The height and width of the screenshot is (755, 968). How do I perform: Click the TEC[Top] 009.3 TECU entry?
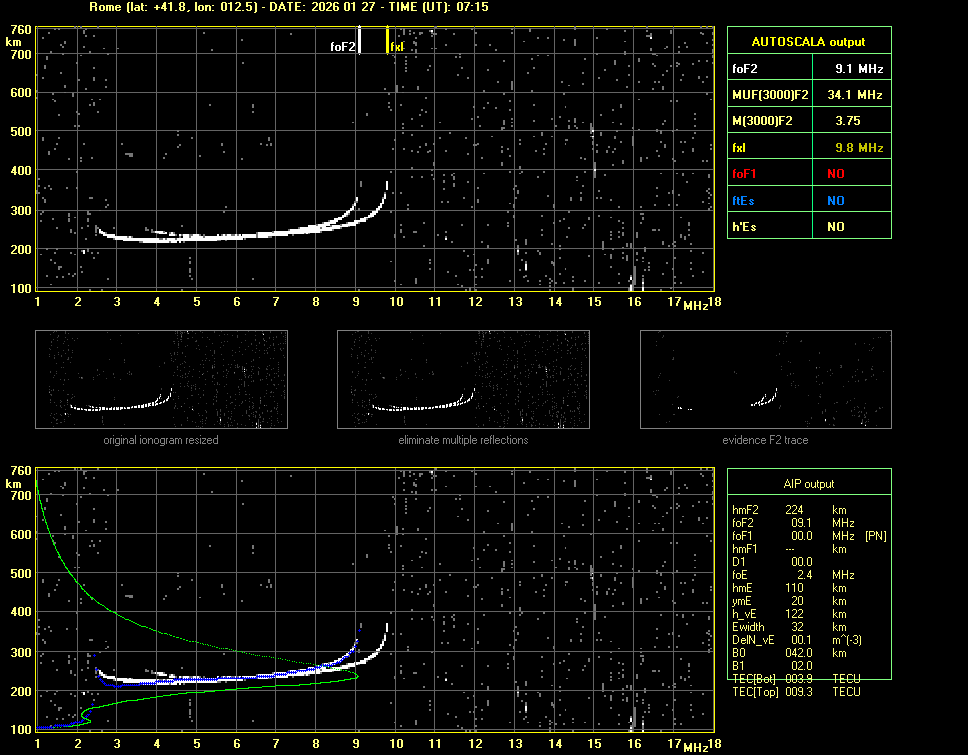(797, 692)
